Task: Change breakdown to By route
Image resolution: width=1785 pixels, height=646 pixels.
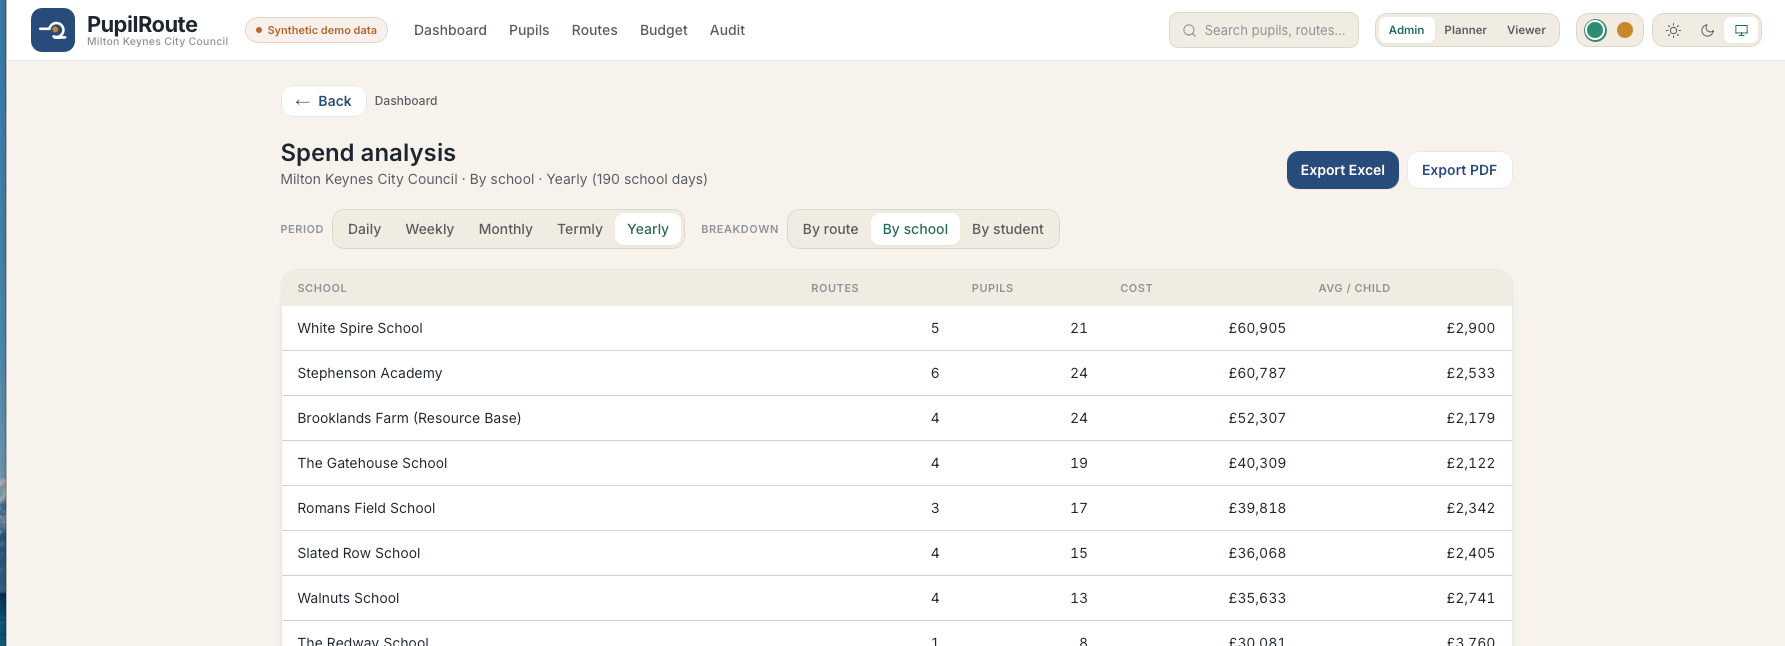Action: click(830, 229)
